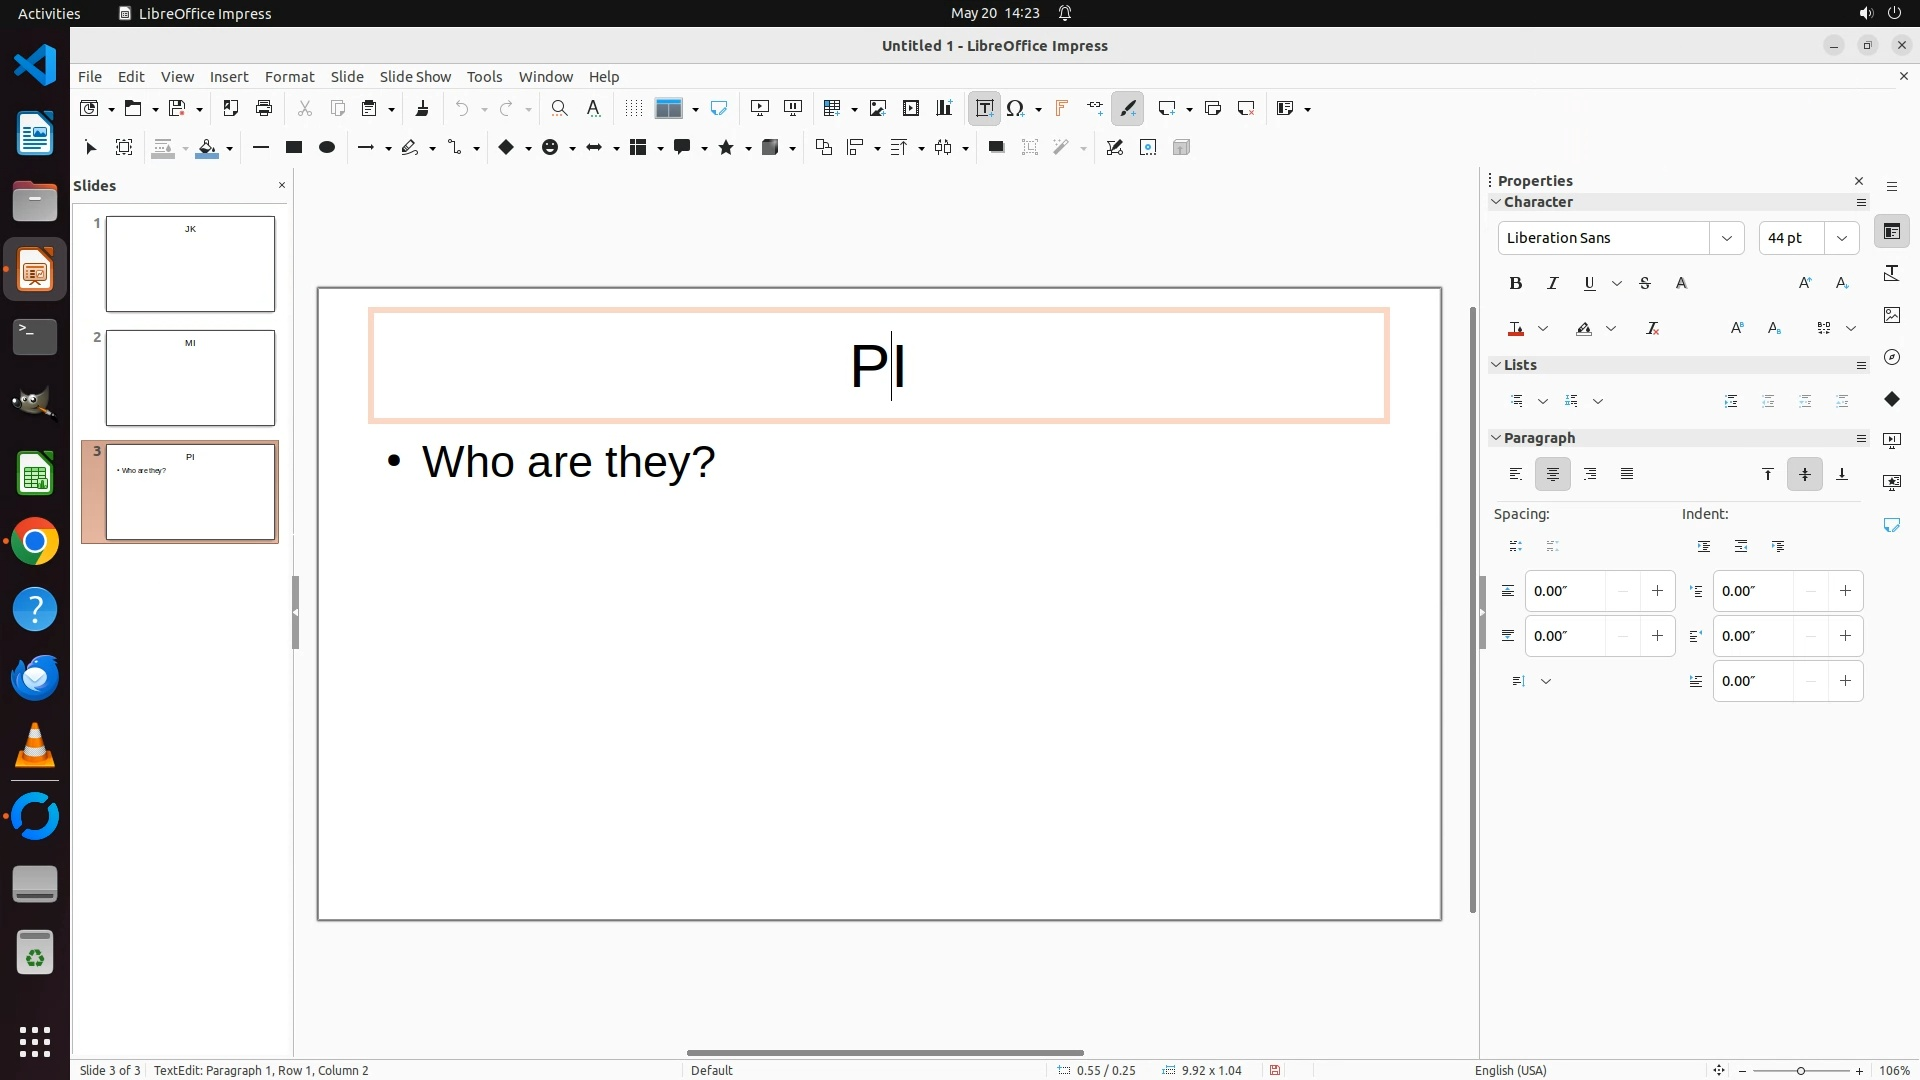
Task: Start presentation from first slide
Action: [759, 108]
